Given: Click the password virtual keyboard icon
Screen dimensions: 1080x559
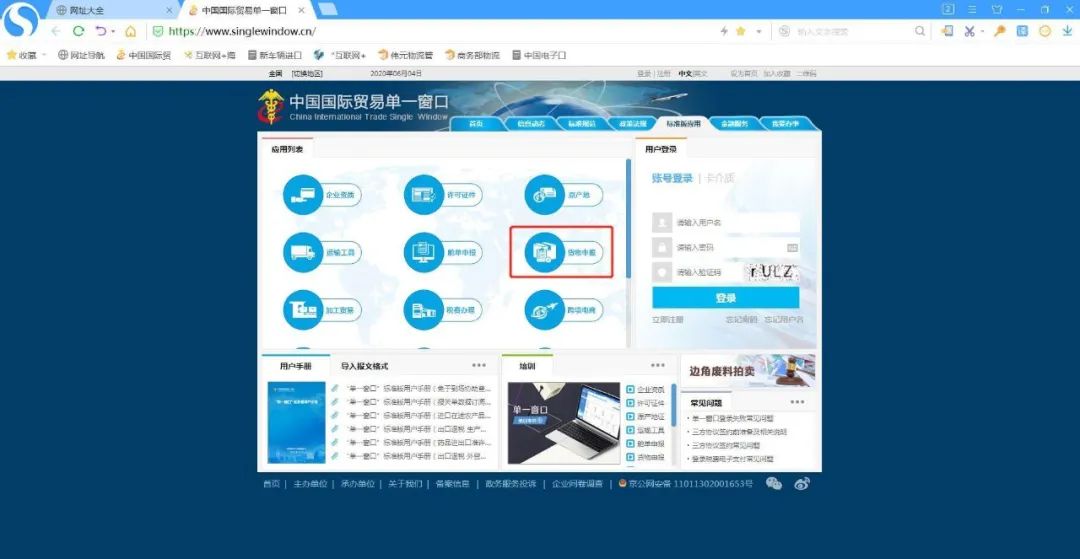Looking at the screenshot, I should (792, 247).
